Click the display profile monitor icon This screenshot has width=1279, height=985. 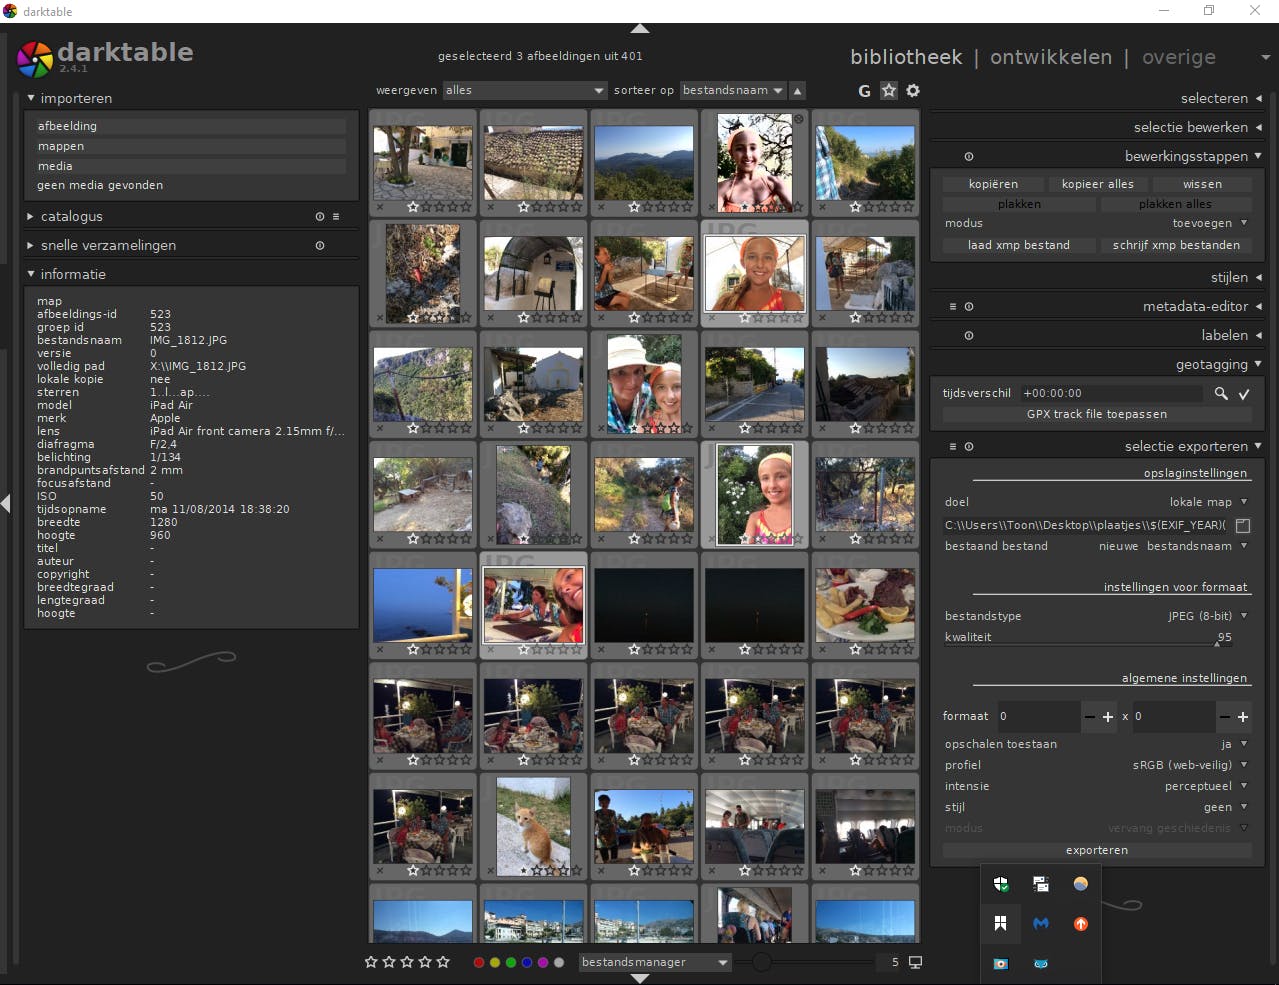(915, 962)
